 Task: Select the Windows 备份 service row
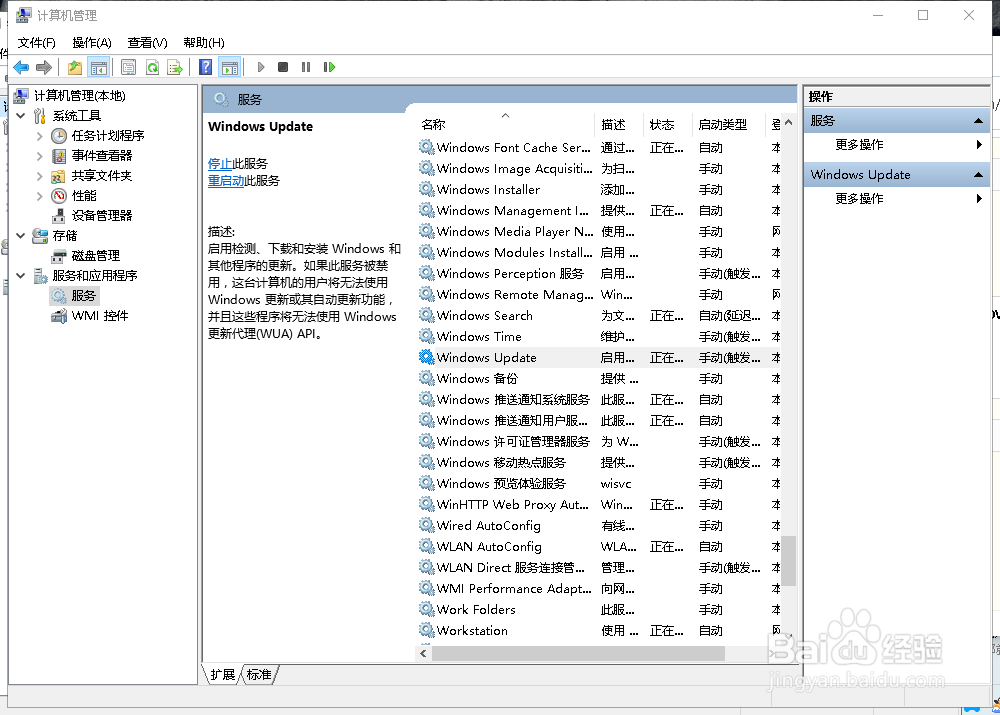[x=599, y=379]
